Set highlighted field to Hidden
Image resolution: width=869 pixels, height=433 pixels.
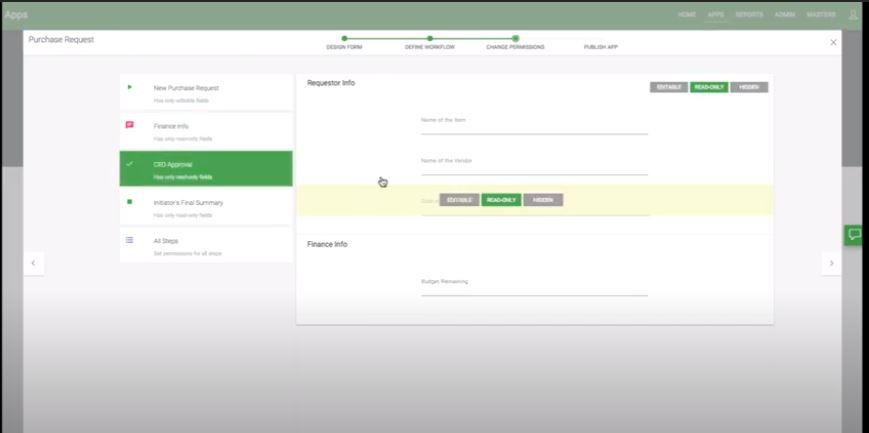tap(543, 200)
